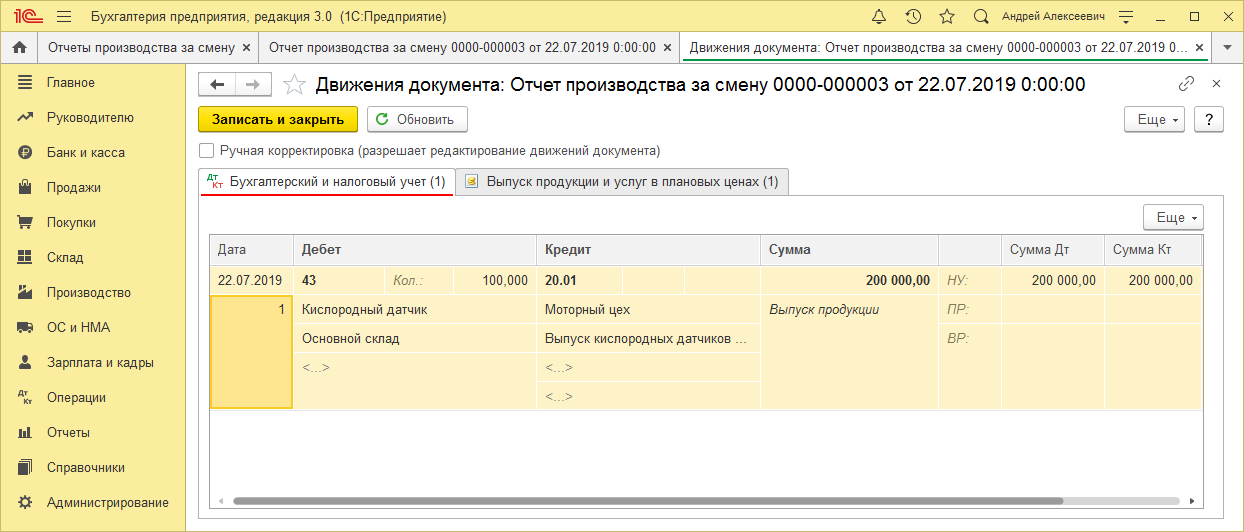Navigate forward with the right arrow
The image size is (1244, 532).
pyautogui.click(x=253, y=85)
